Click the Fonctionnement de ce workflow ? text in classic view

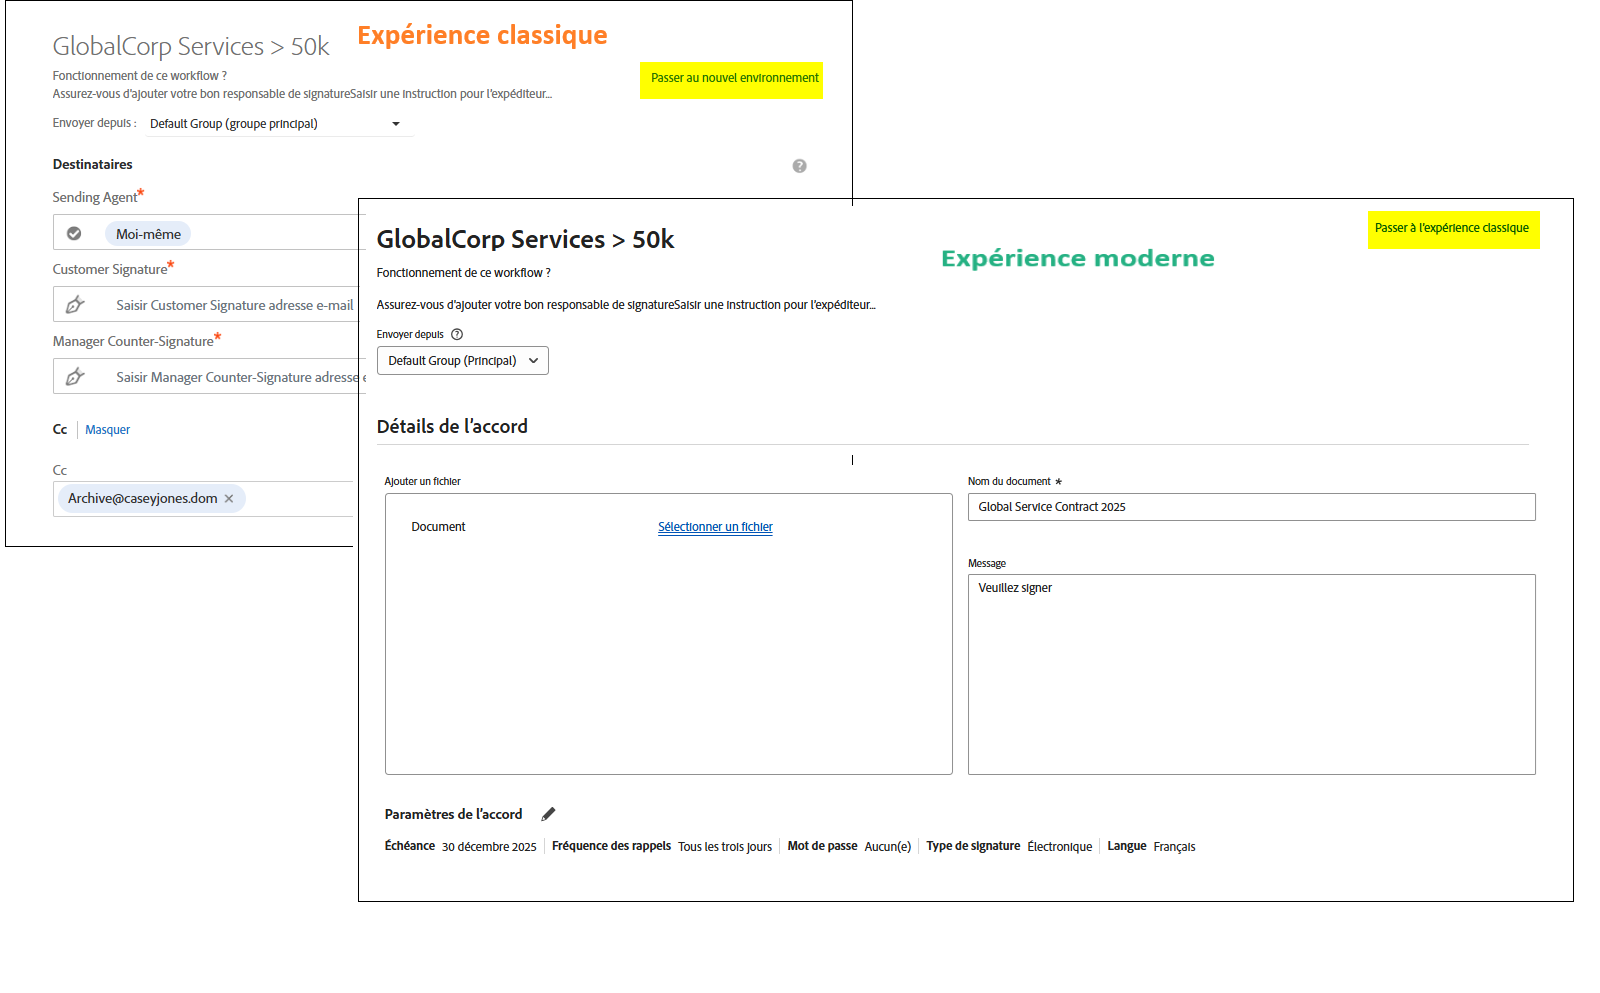pos(140,76)
